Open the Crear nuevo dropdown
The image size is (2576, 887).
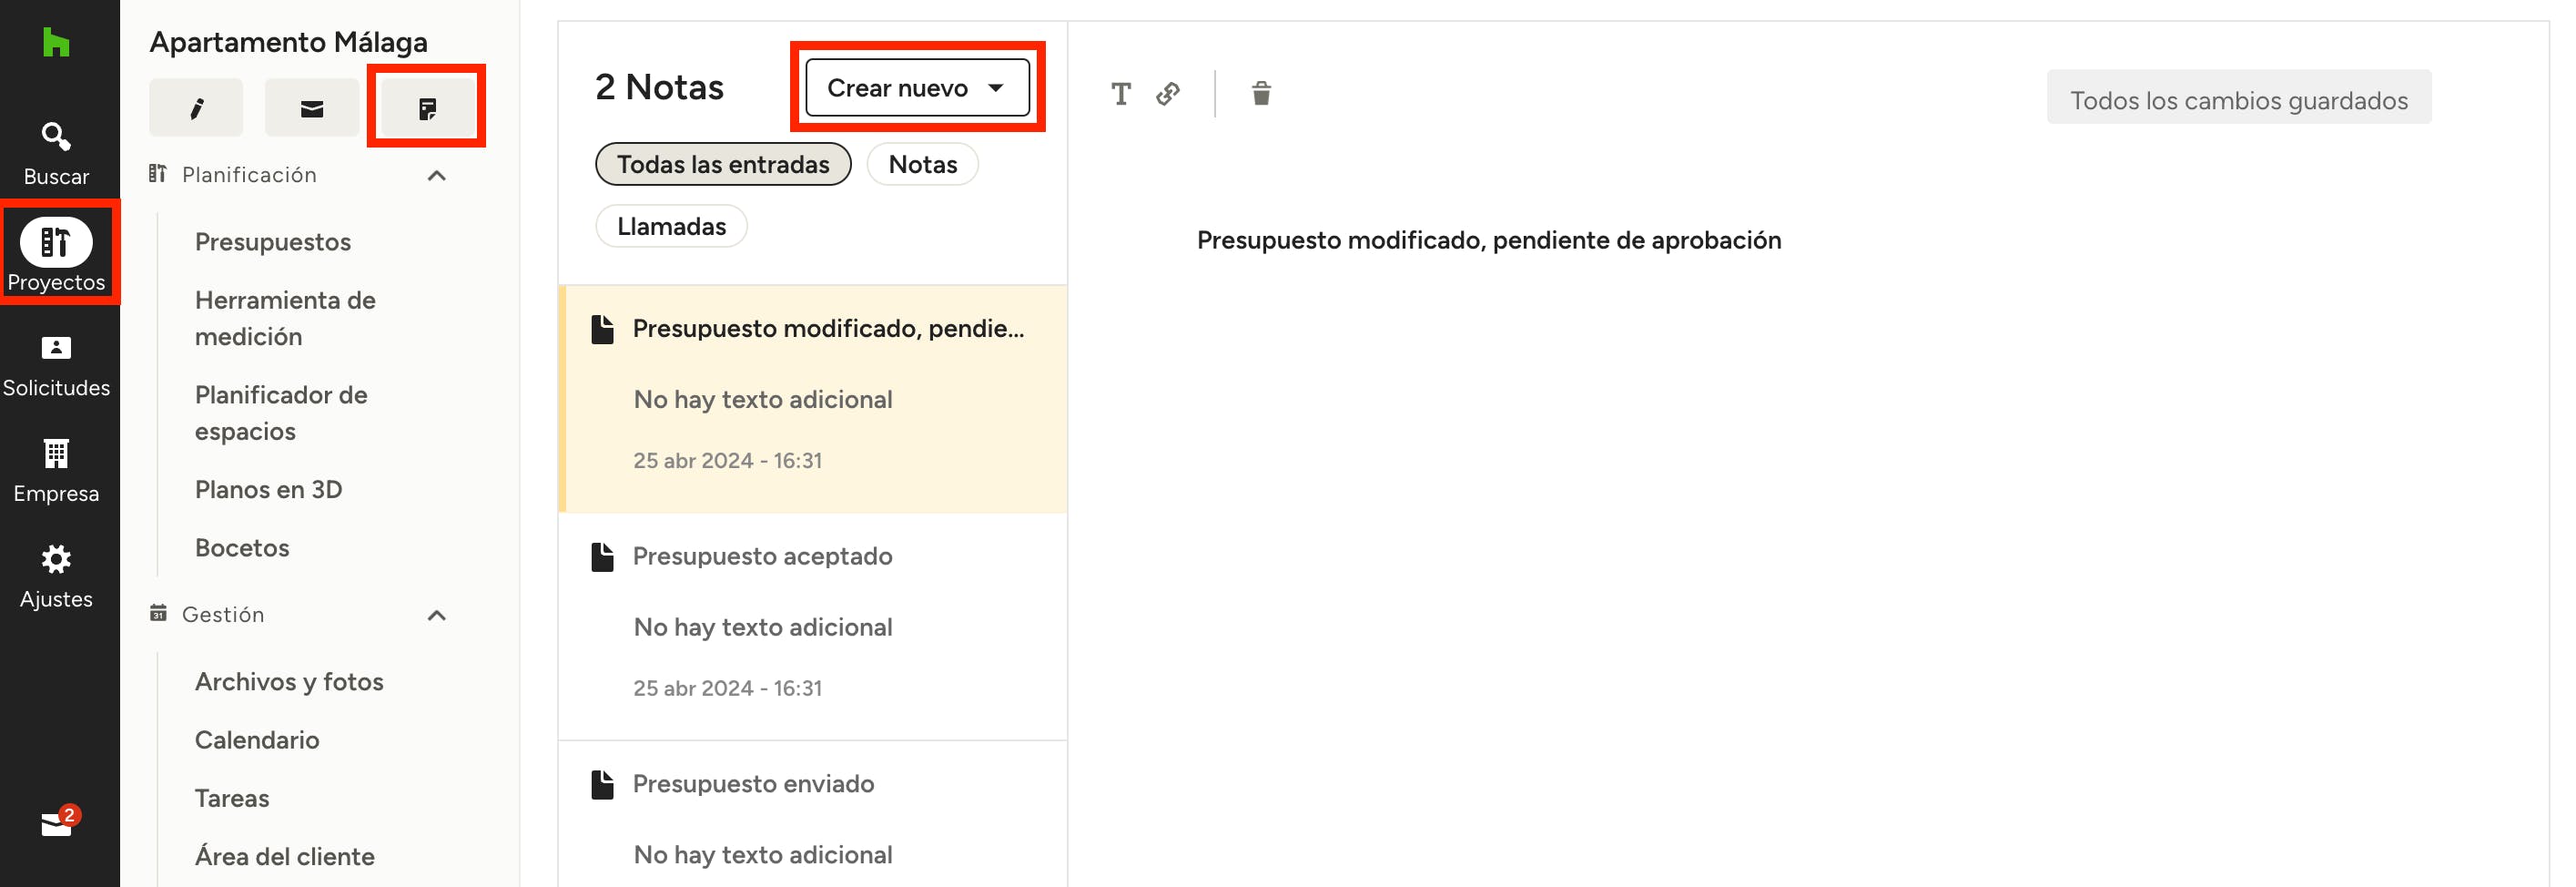point(916,88)
